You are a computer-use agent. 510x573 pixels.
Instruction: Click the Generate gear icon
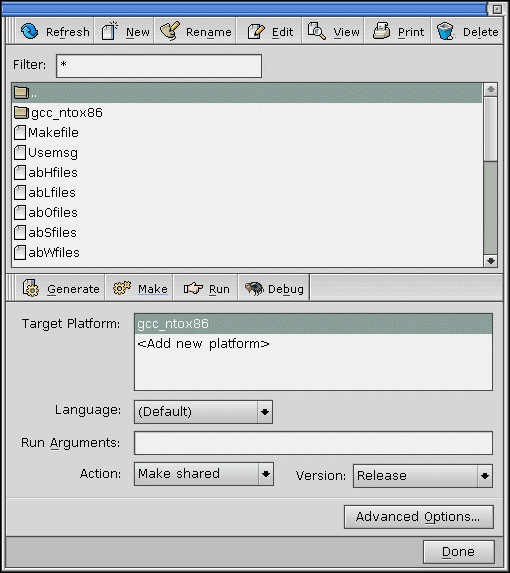30,288
